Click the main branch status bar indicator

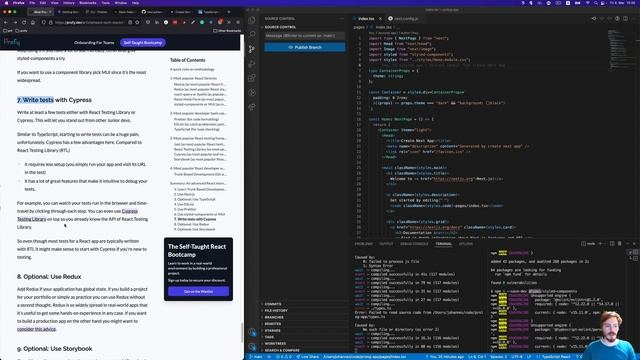coord(256,357)
